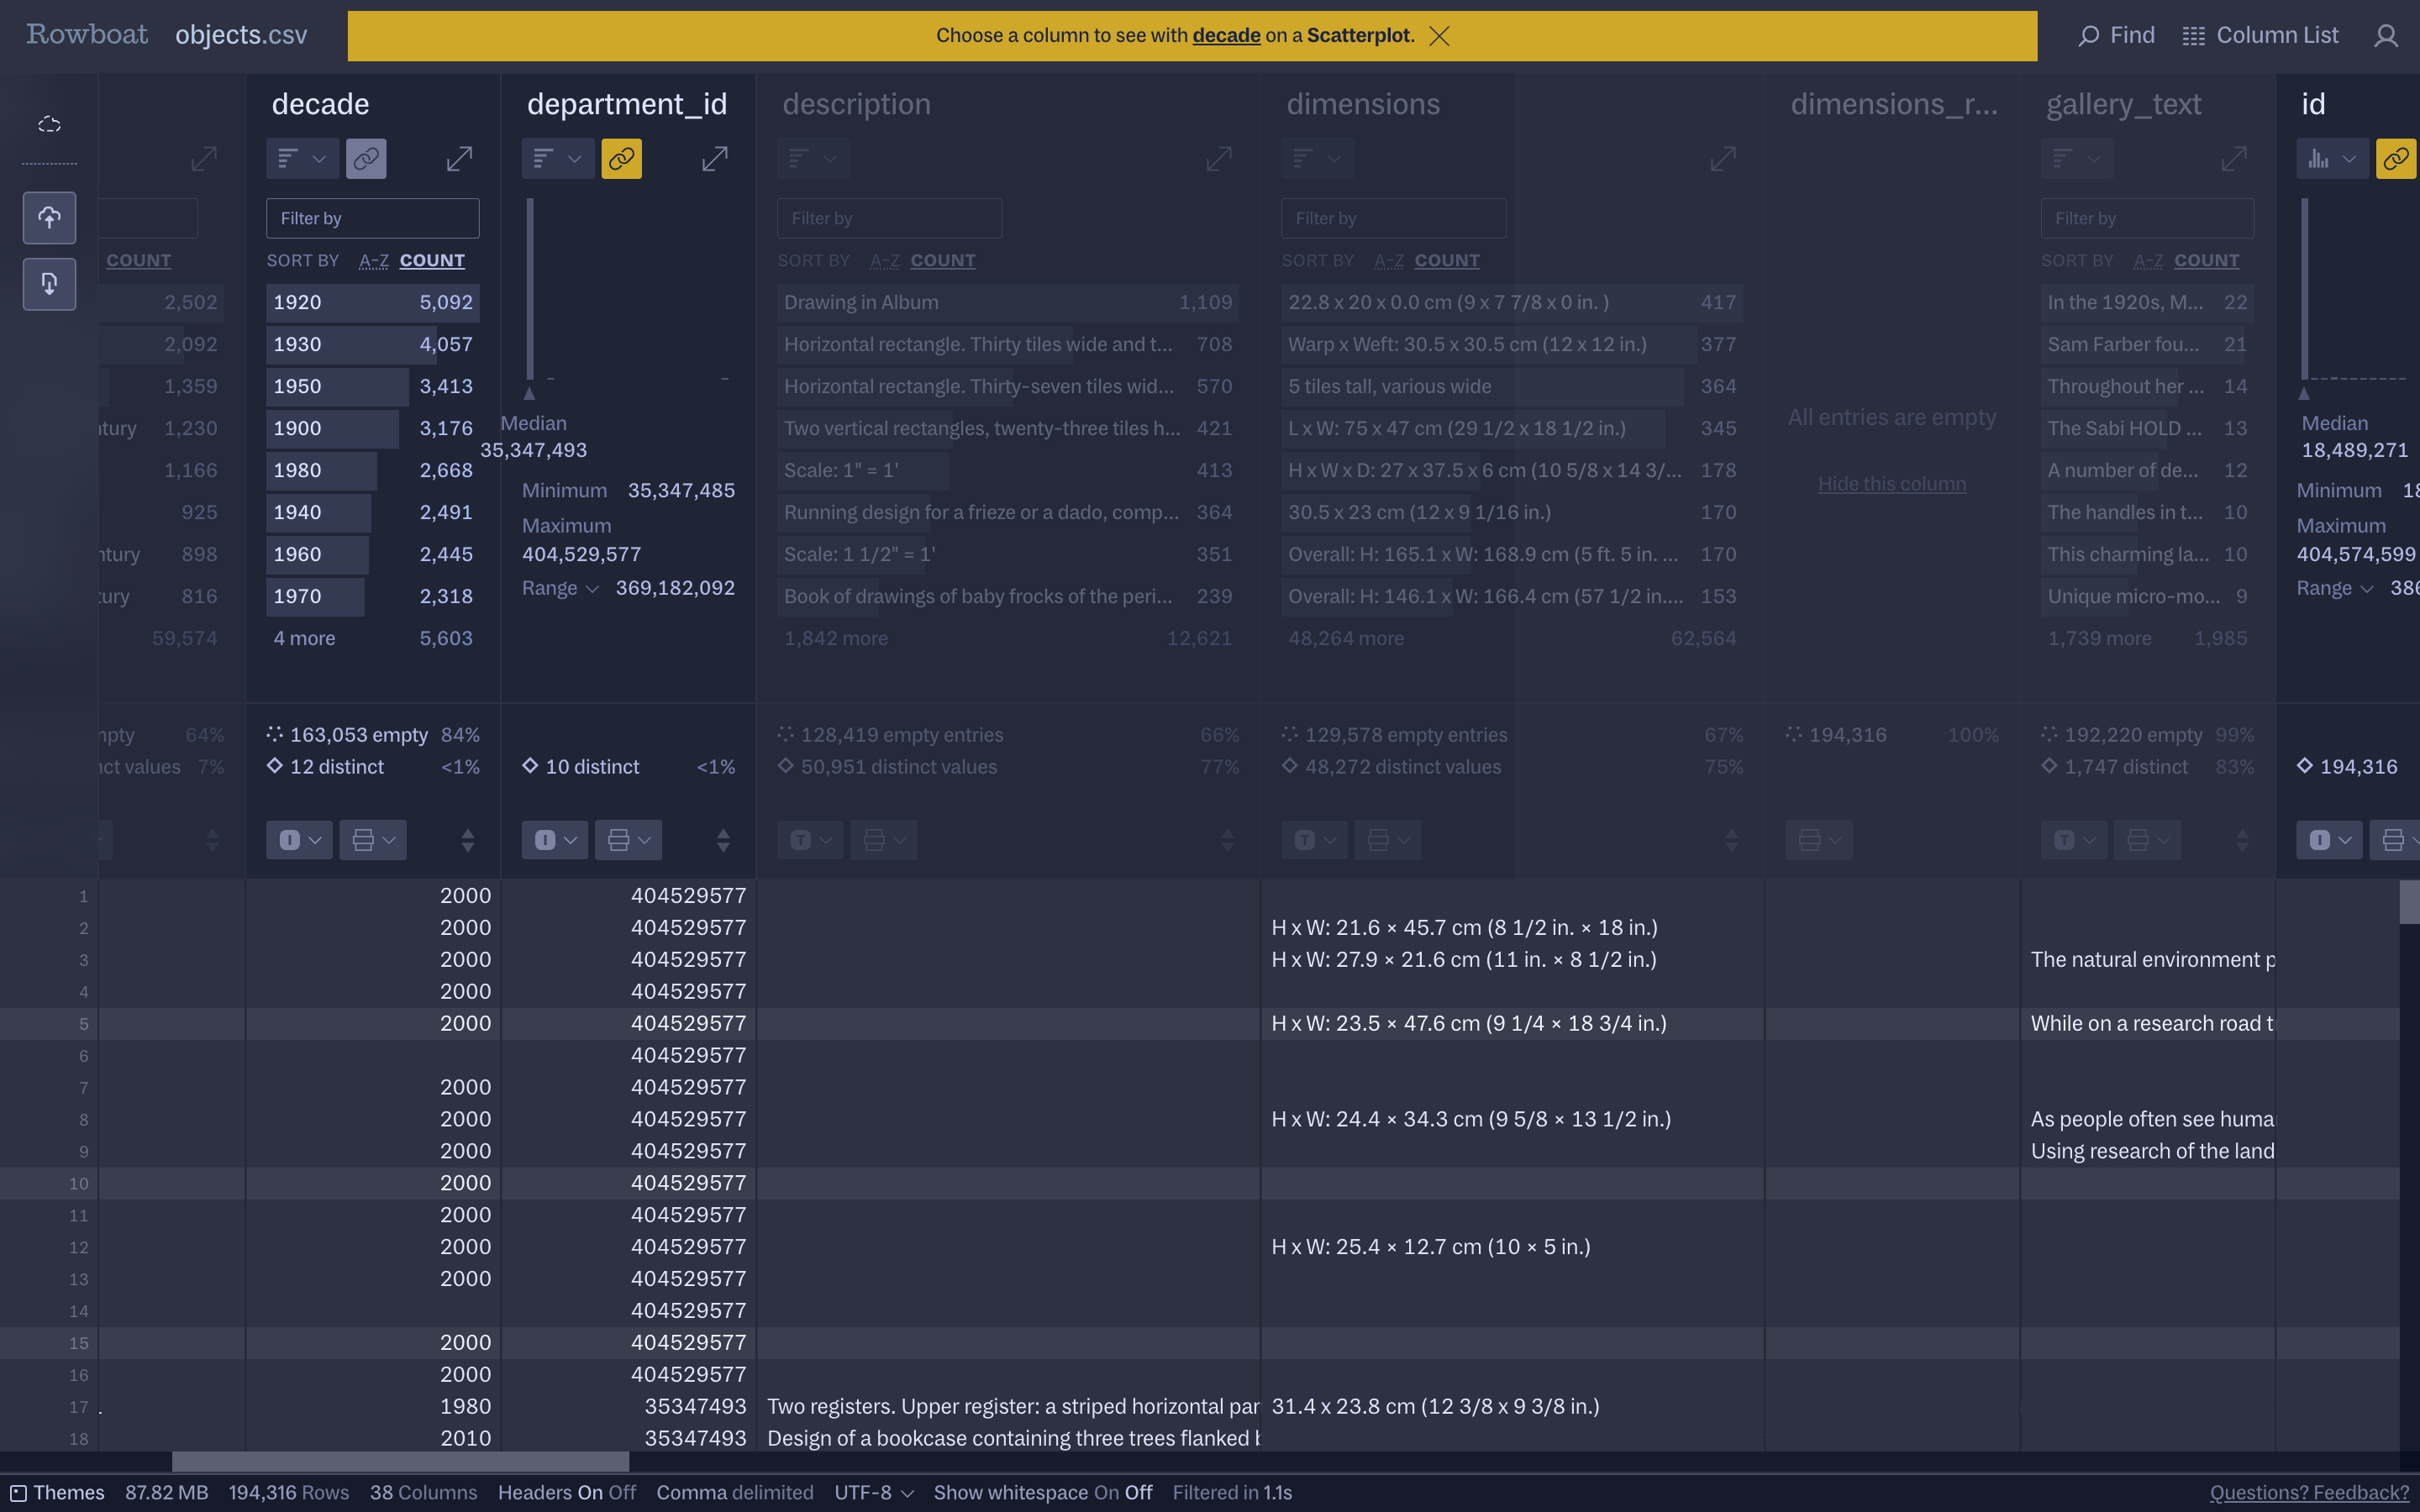
Task: Open the Column List menu
Action: [x=2260, y=36]
